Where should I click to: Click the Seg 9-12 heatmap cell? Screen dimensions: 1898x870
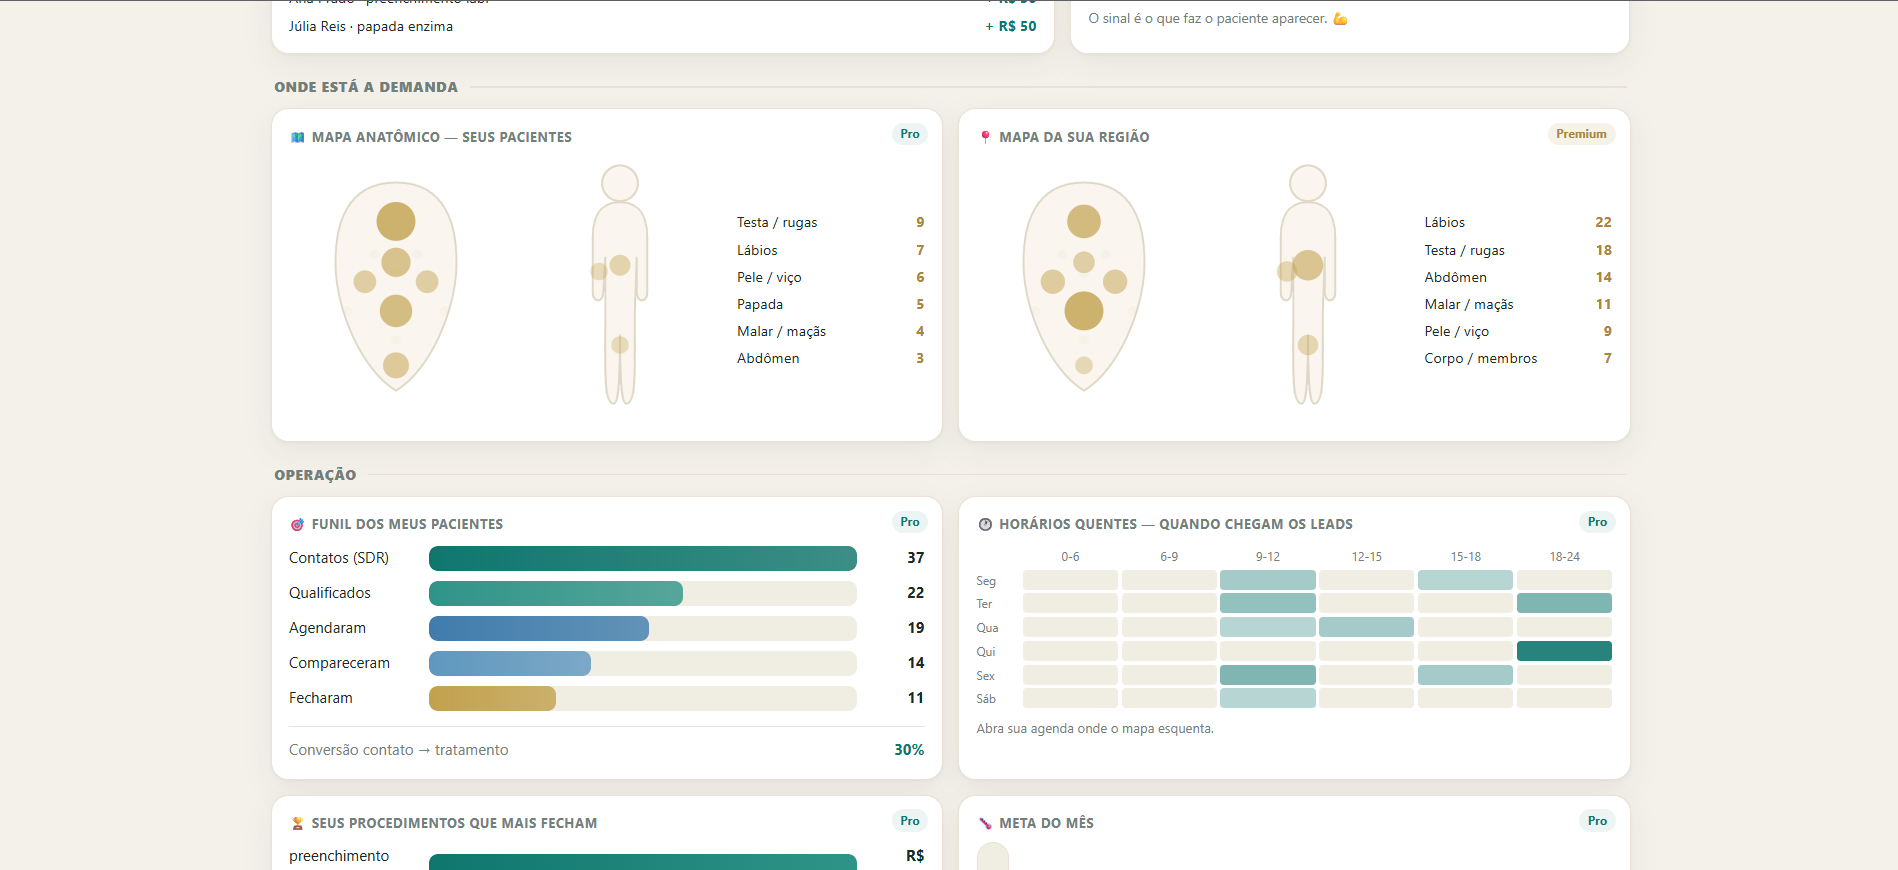(x=1267, y=580)
